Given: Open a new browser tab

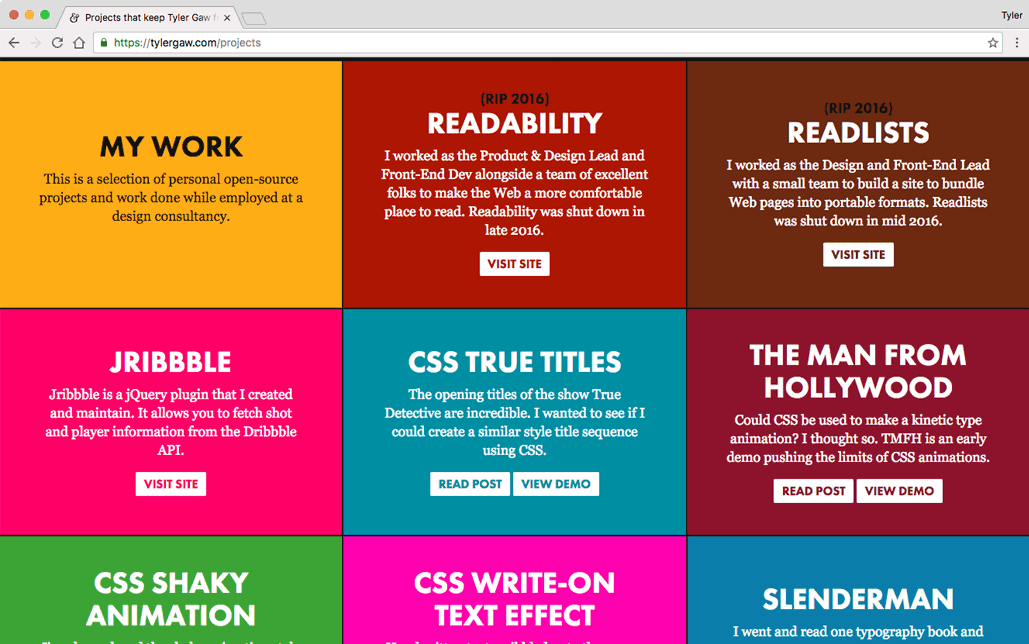Looking at the screenshot, I should click(x=252, y=16).
